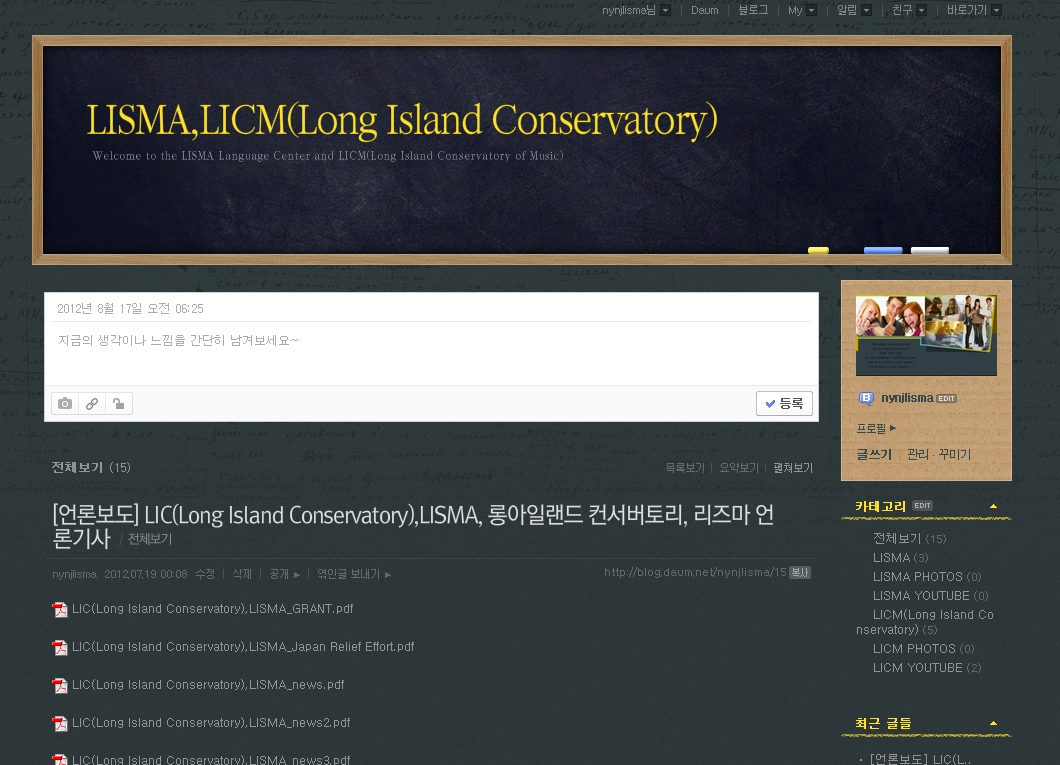Click the 등록 submit button
The image size is (1060, 765).
pos(784,403)
